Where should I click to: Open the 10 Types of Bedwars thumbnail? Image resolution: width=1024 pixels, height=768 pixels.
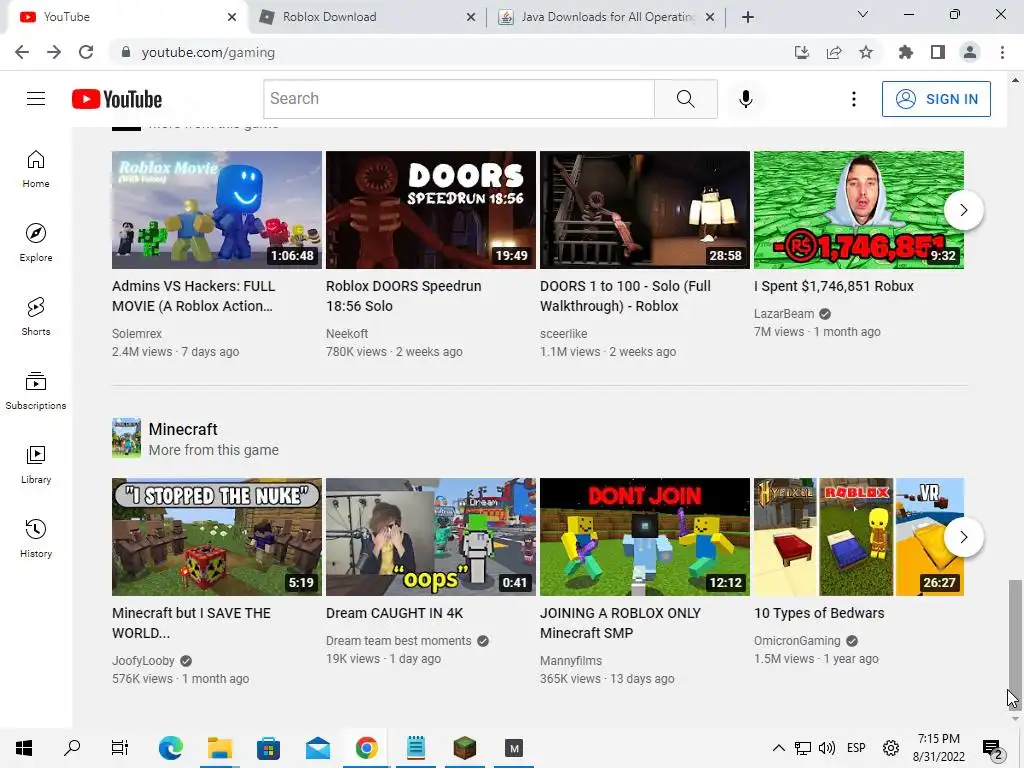click(x=859, y=537)
